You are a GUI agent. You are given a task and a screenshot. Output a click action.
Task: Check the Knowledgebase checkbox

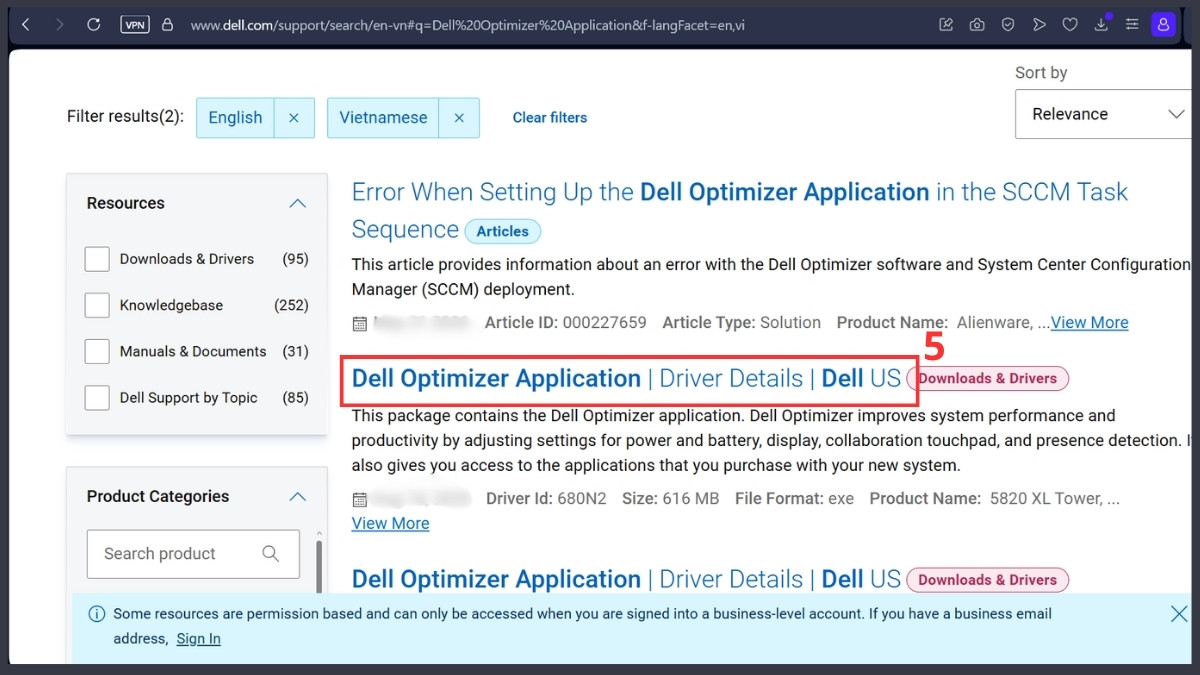(97, 305)
